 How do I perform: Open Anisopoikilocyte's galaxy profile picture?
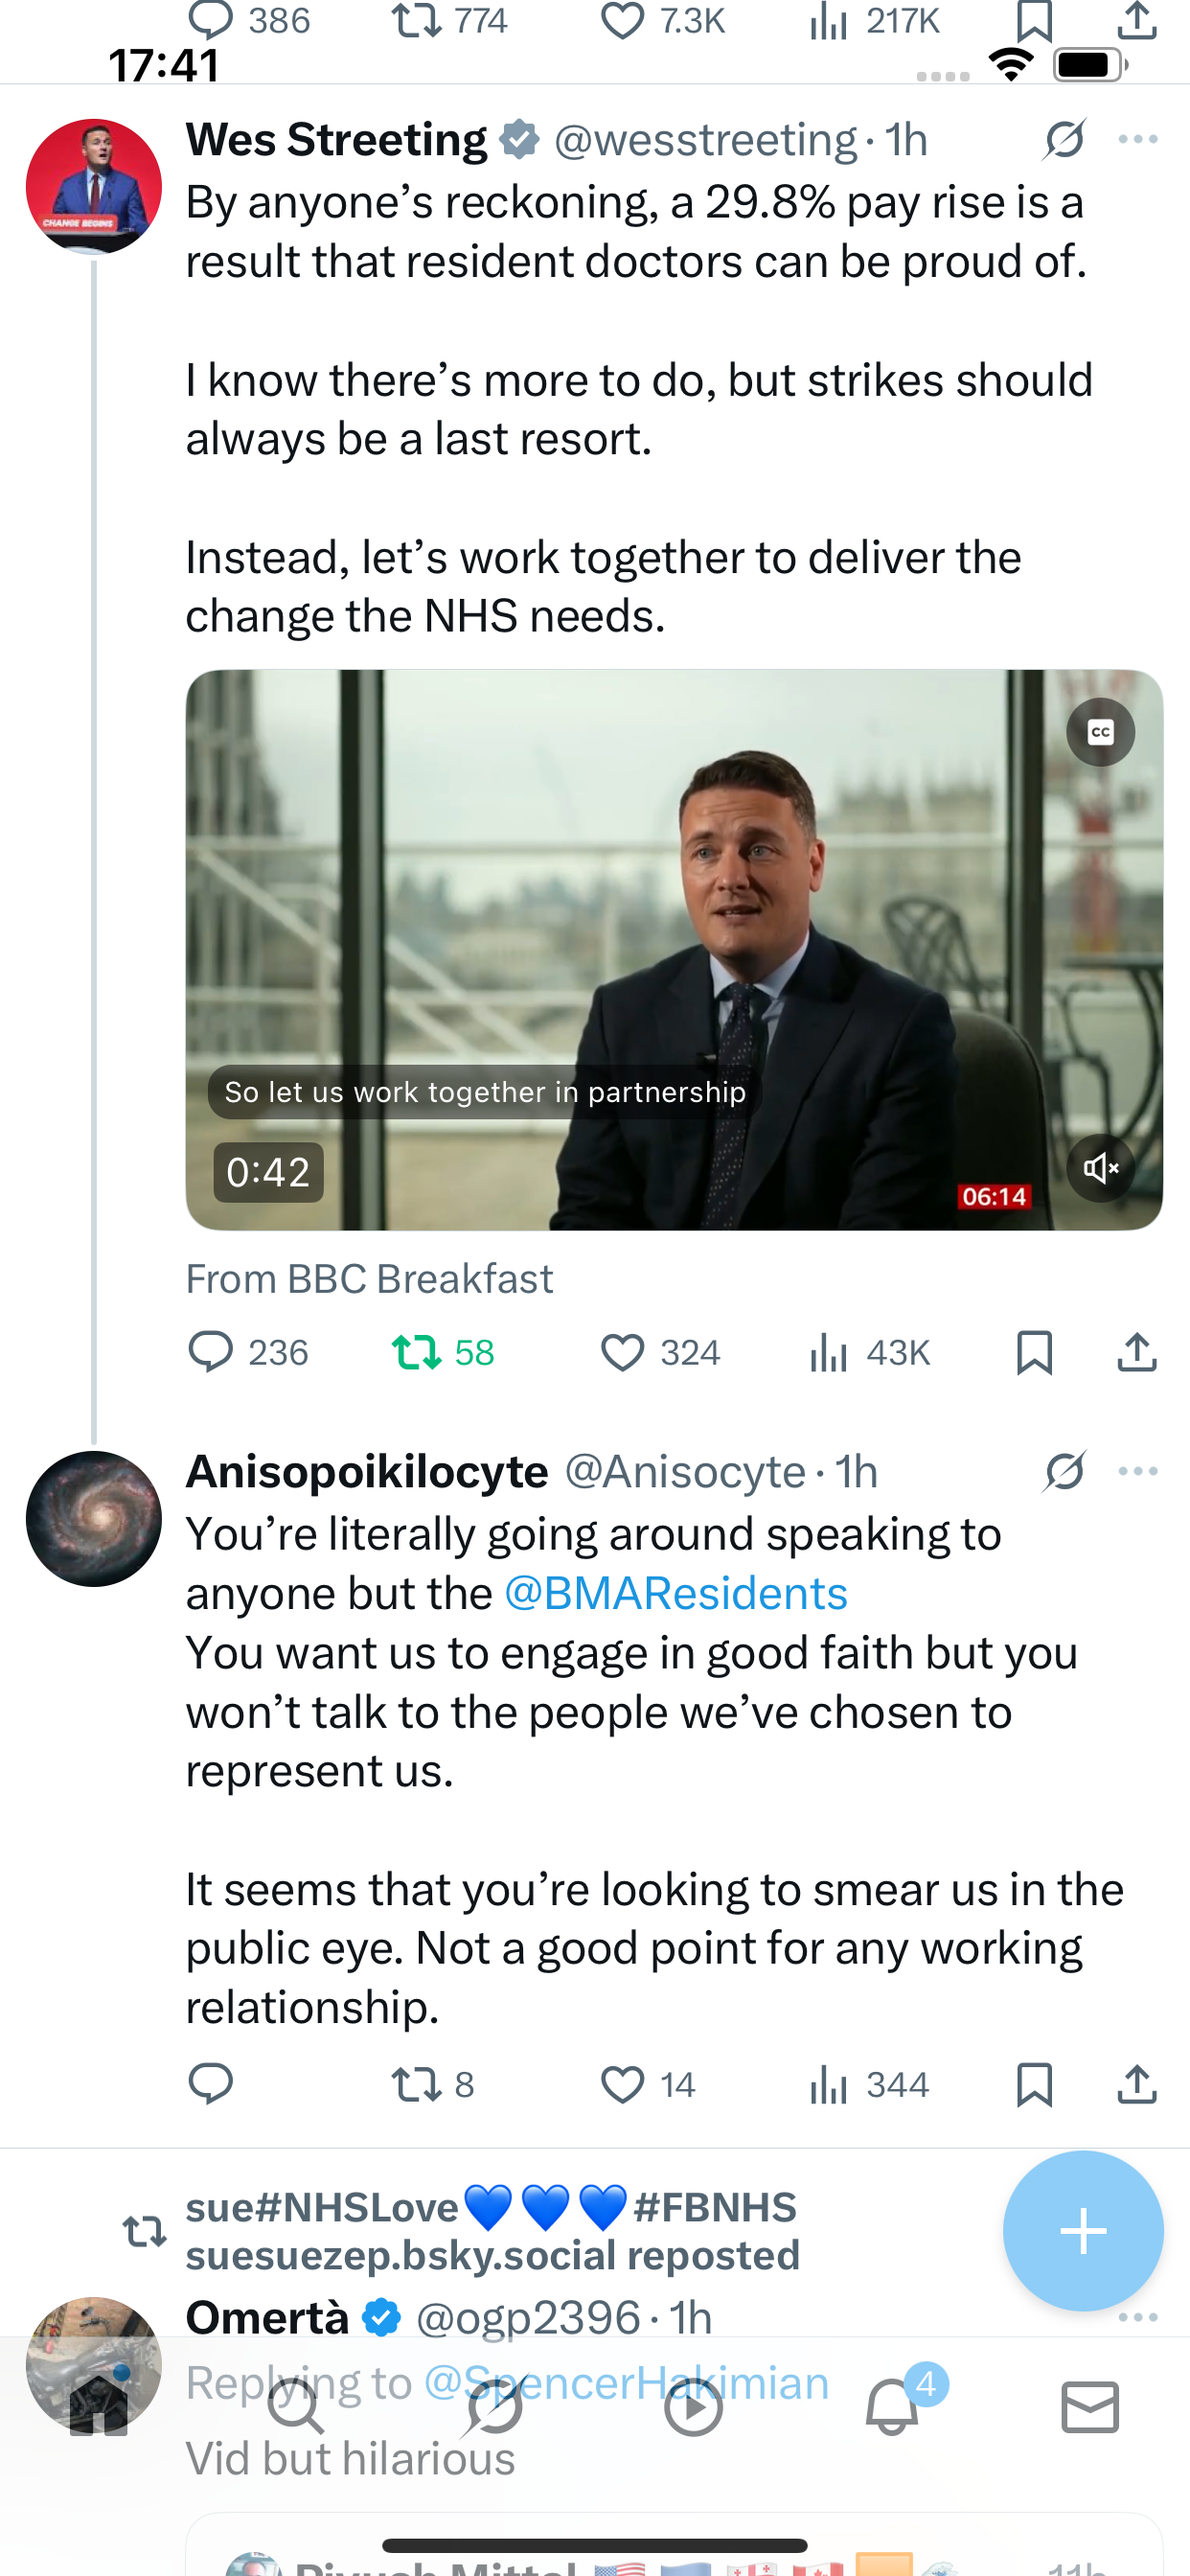(x=94, y=1518)
